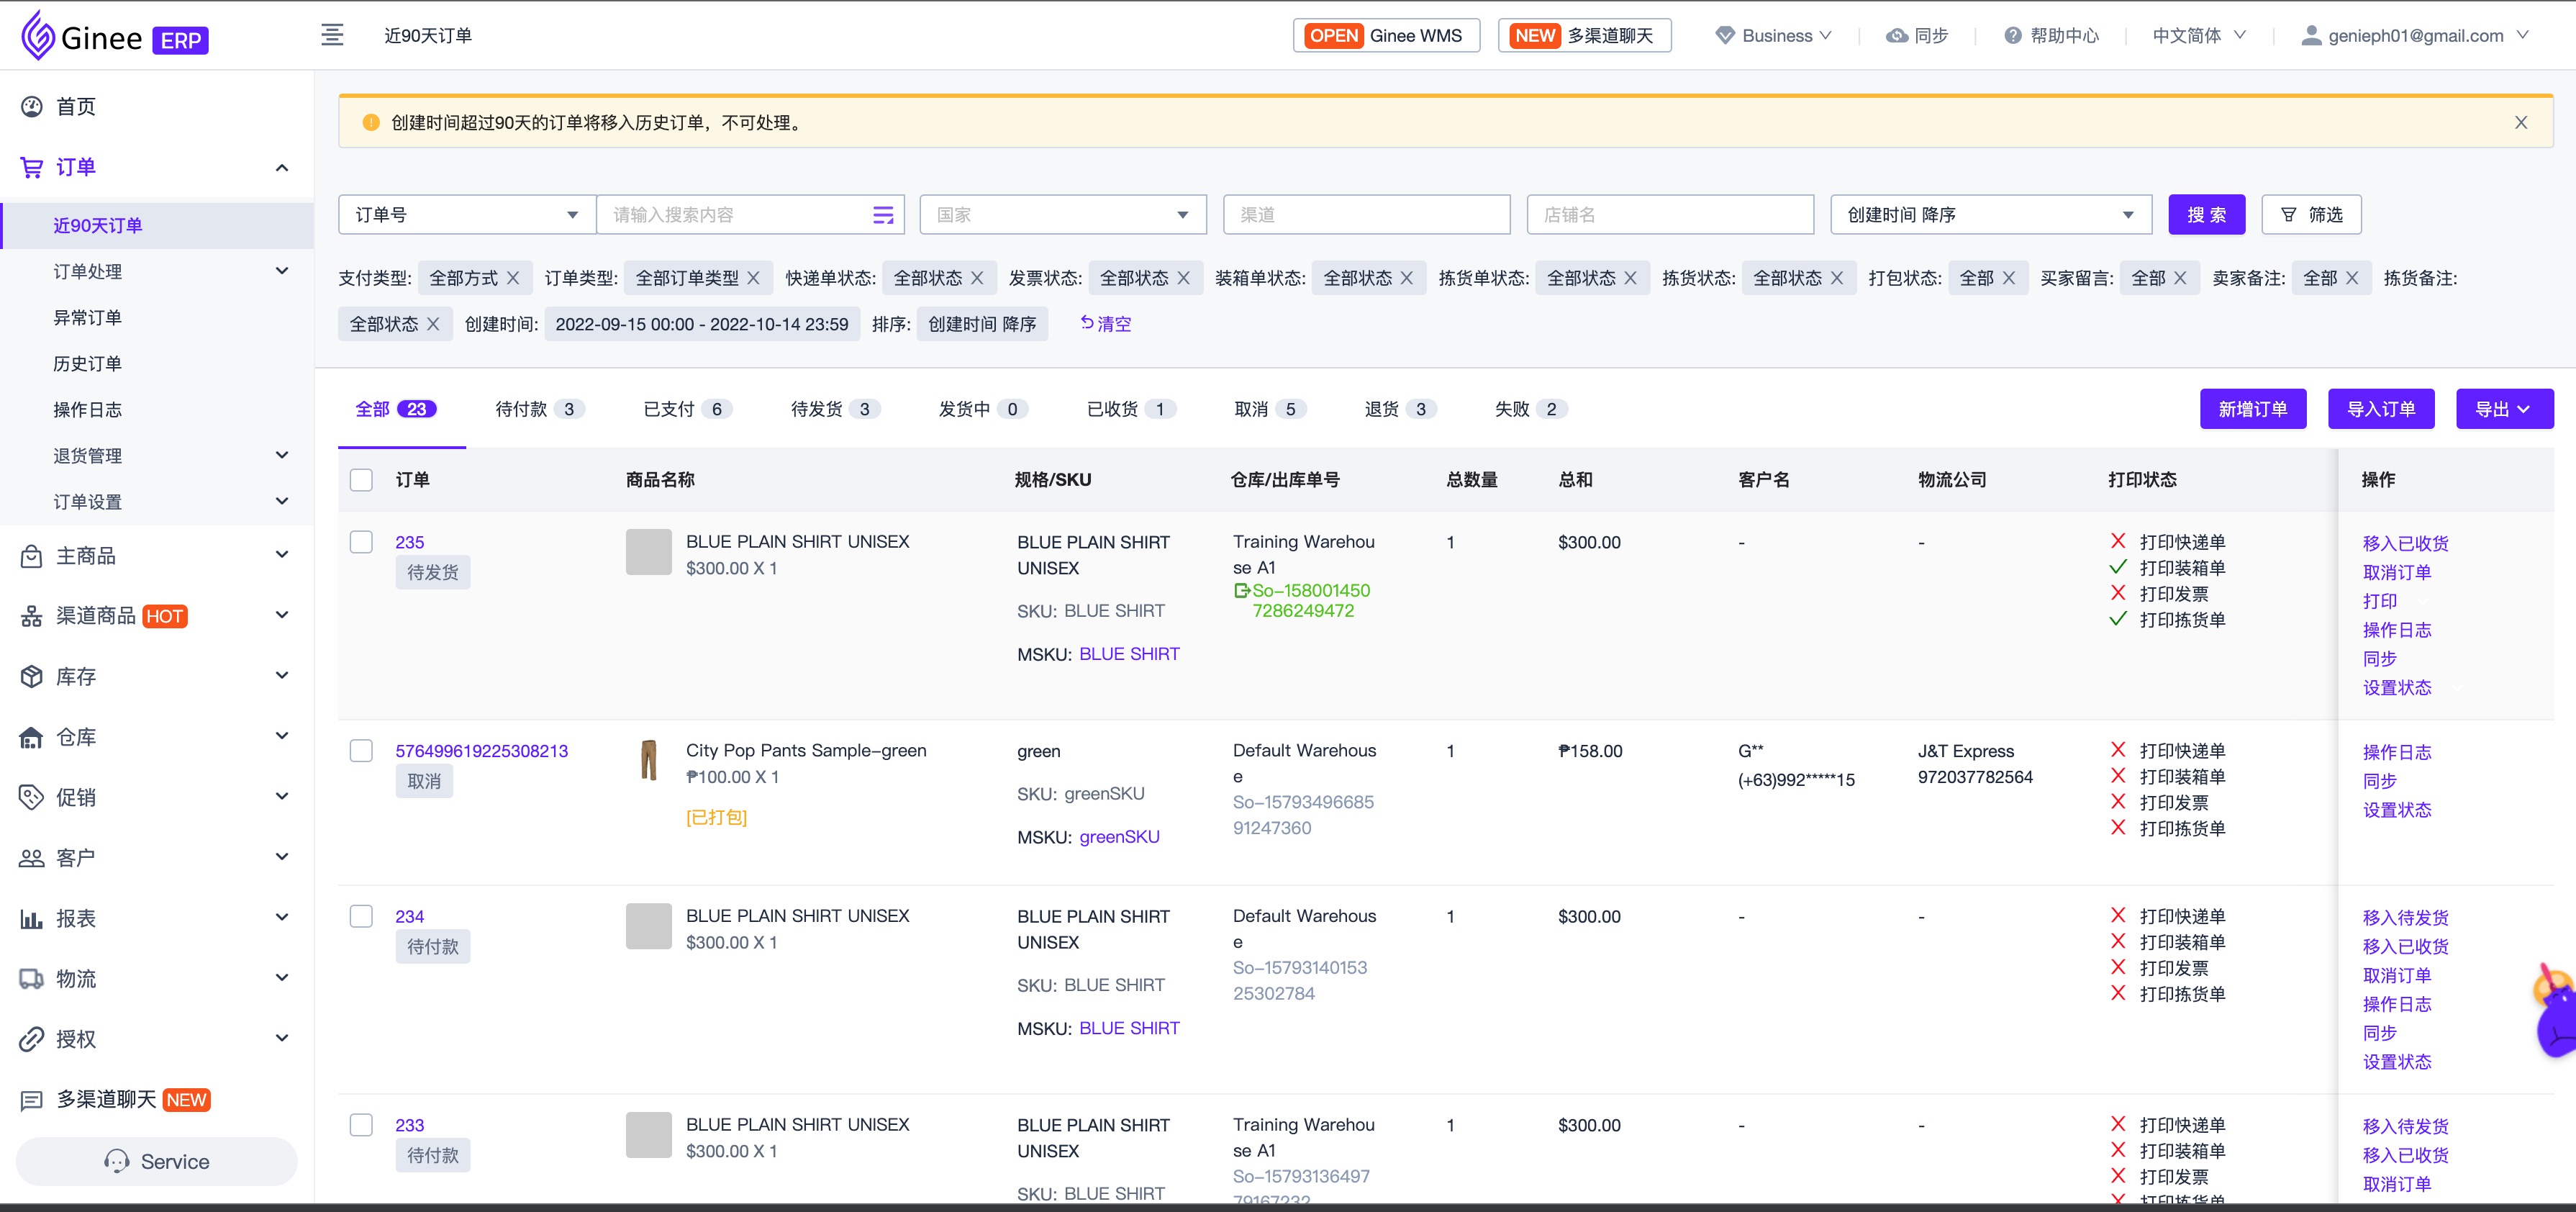Open the 创建时间 降序 sort dropdown
Image resolution: width=2576 pixels, height=1212 pixels.
(1991, 215)
